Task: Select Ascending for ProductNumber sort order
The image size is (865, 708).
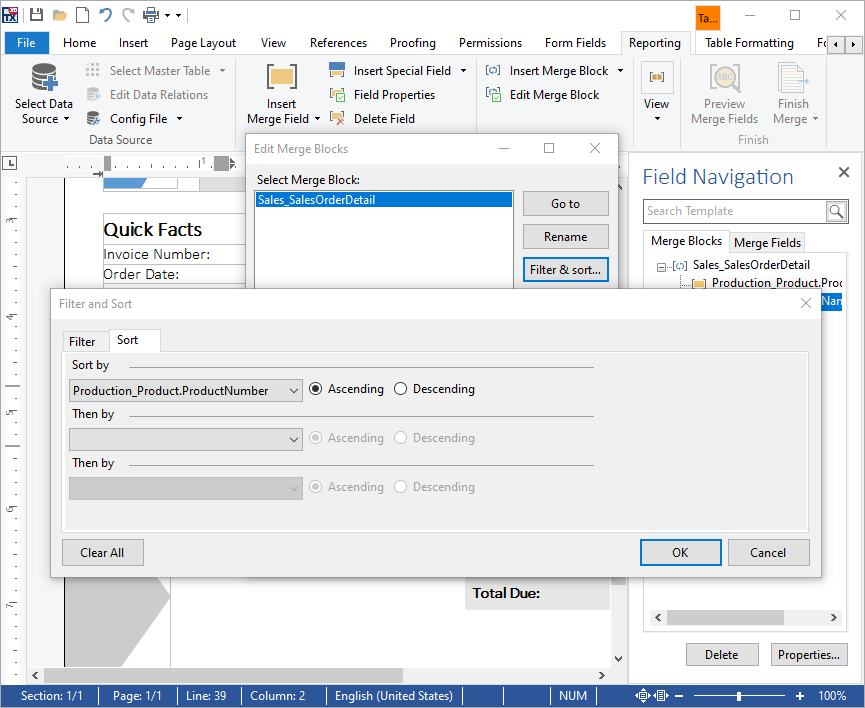Action: pyautogui.click(x=315, y=389)
